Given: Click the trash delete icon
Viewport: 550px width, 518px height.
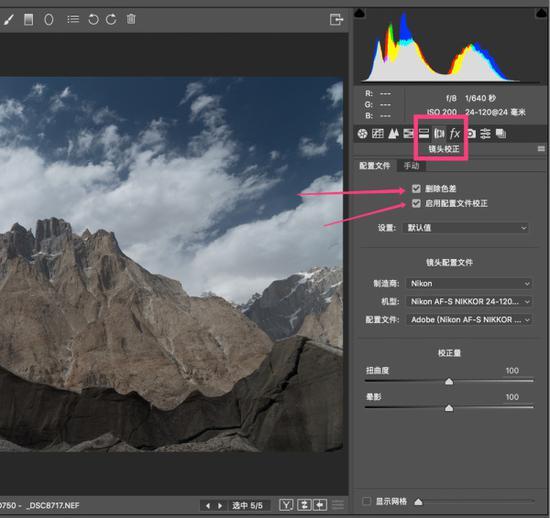Looking at the screenshot, I should (131, 19).
